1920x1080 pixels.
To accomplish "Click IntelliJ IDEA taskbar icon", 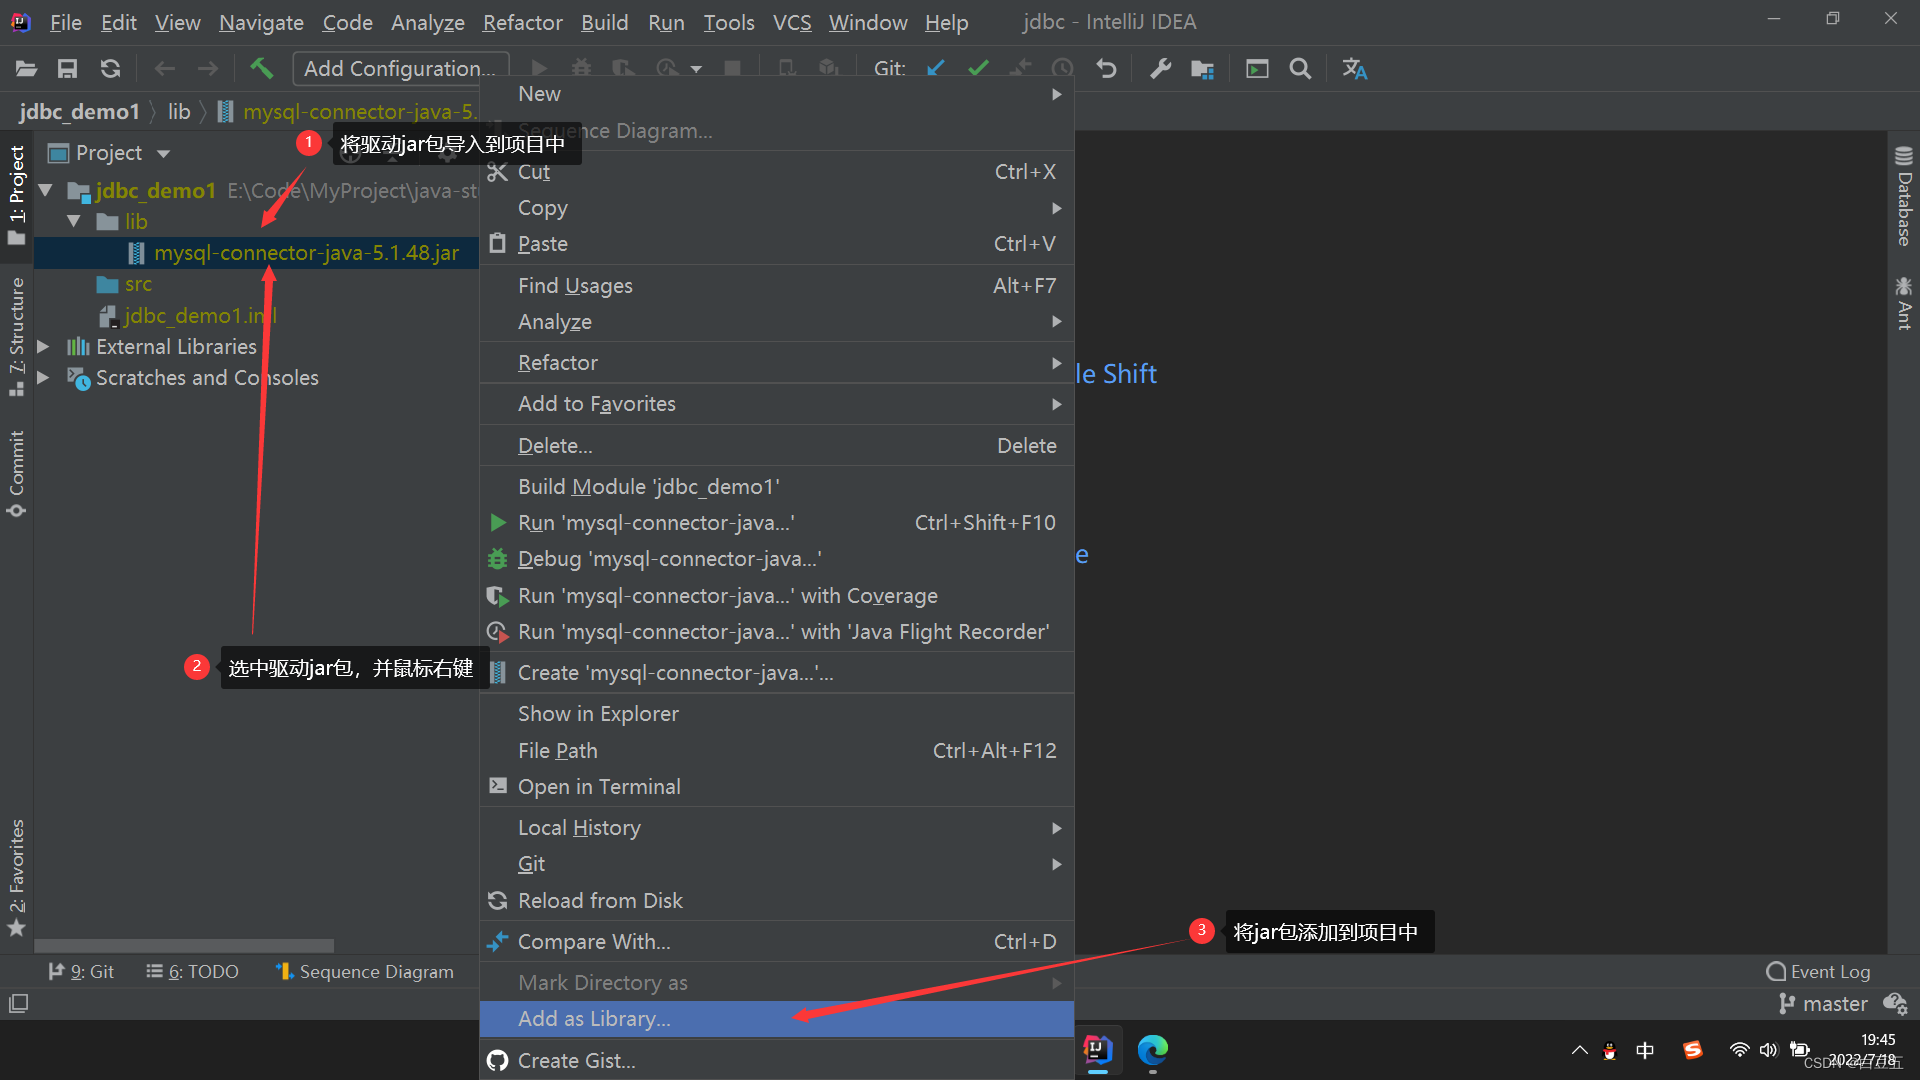I will pyautogui.click(x=1098, y=1050).
